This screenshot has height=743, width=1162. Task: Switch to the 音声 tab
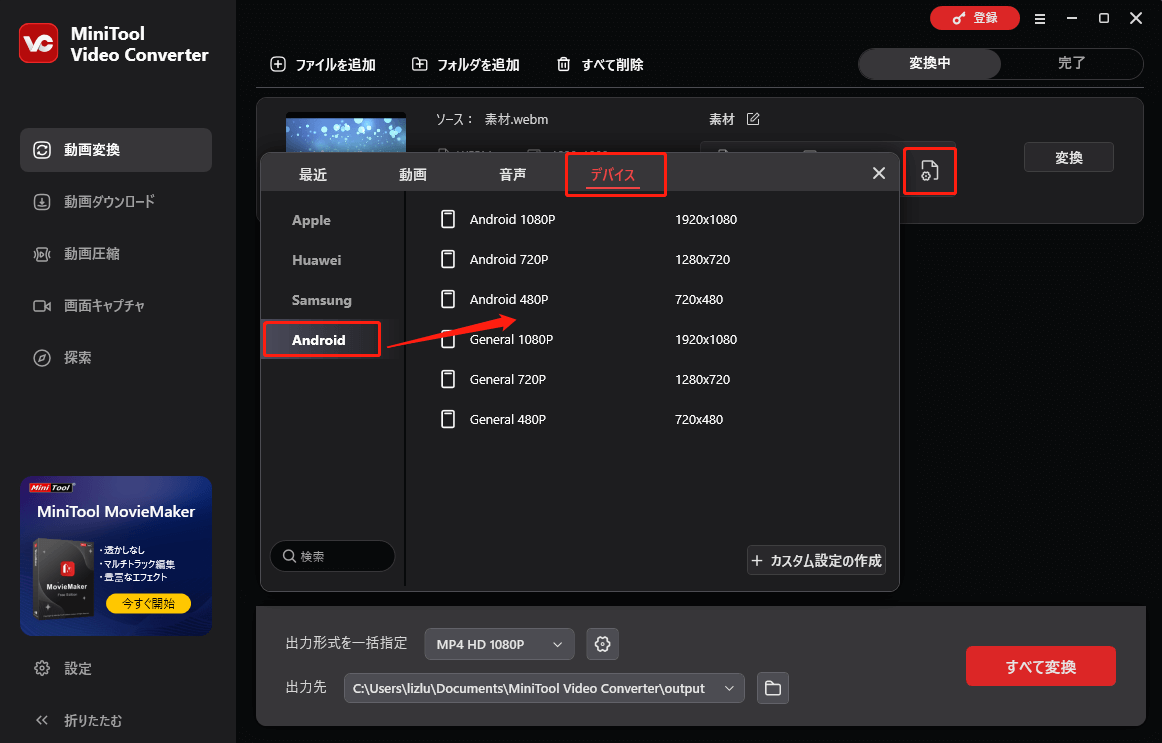(513, 175)
